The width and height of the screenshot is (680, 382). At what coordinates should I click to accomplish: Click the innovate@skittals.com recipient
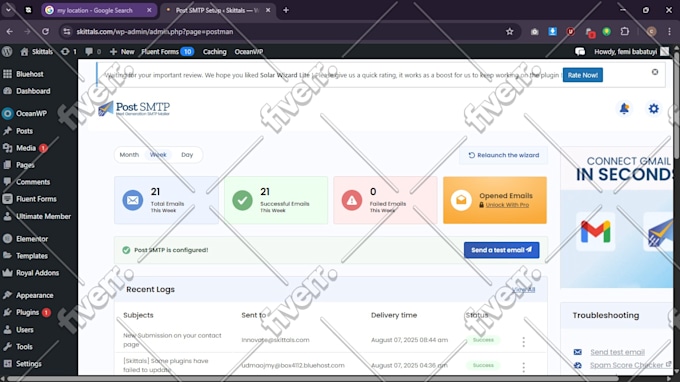[275, 340]
